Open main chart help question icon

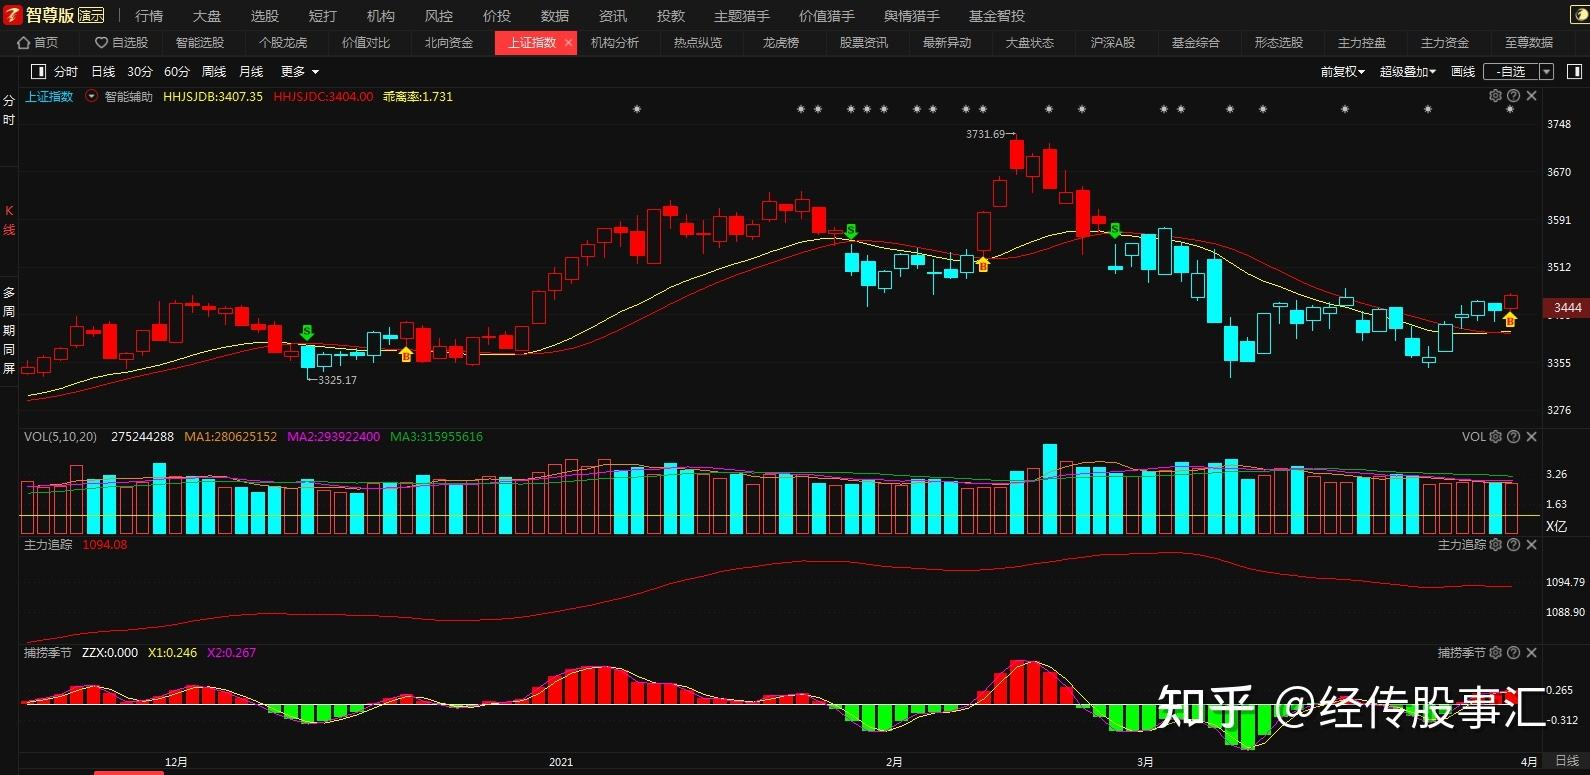1513,96
